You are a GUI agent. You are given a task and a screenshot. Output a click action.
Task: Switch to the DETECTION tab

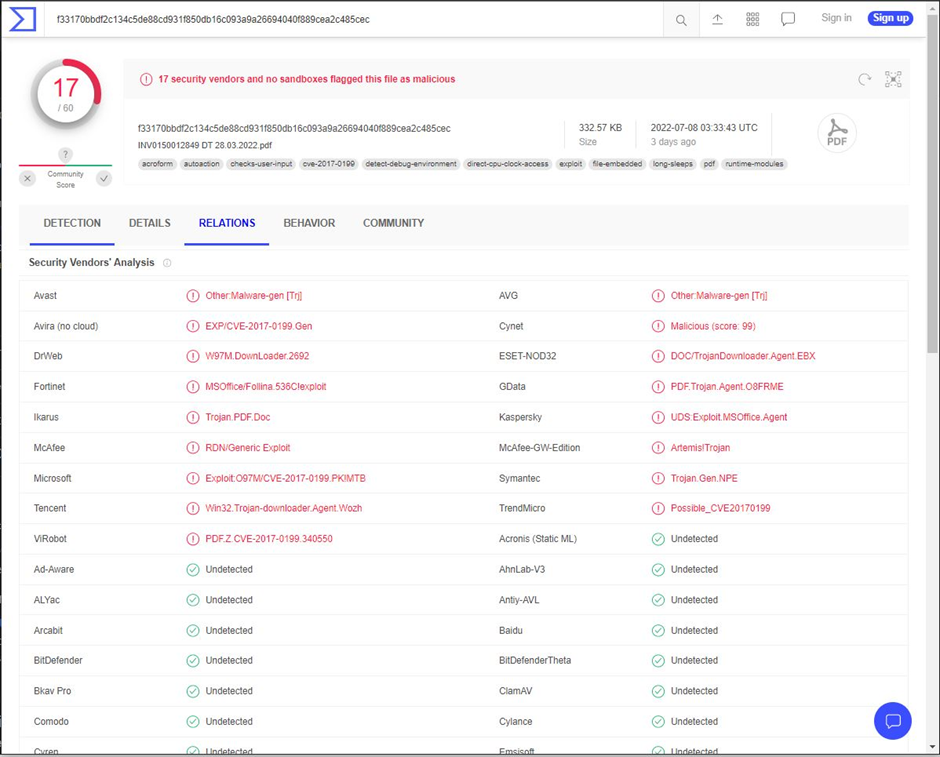point(72,223)
